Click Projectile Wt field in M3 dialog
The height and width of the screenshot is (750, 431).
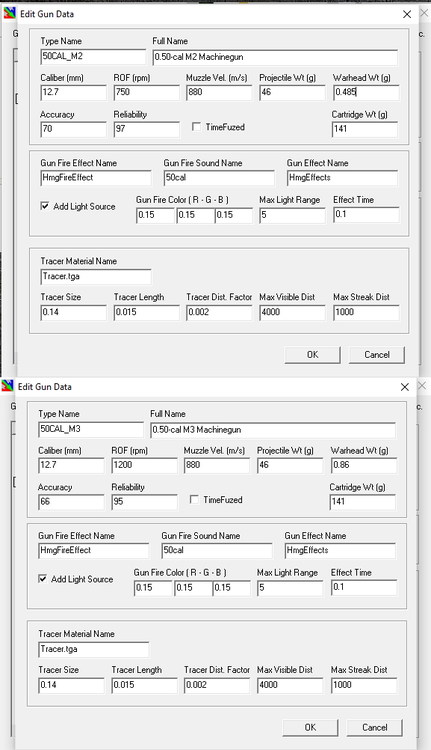click(290, 465)
